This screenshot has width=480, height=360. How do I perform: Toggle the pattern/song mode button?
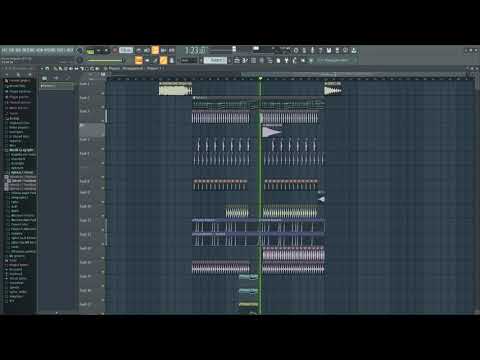(x=90, y=52)
